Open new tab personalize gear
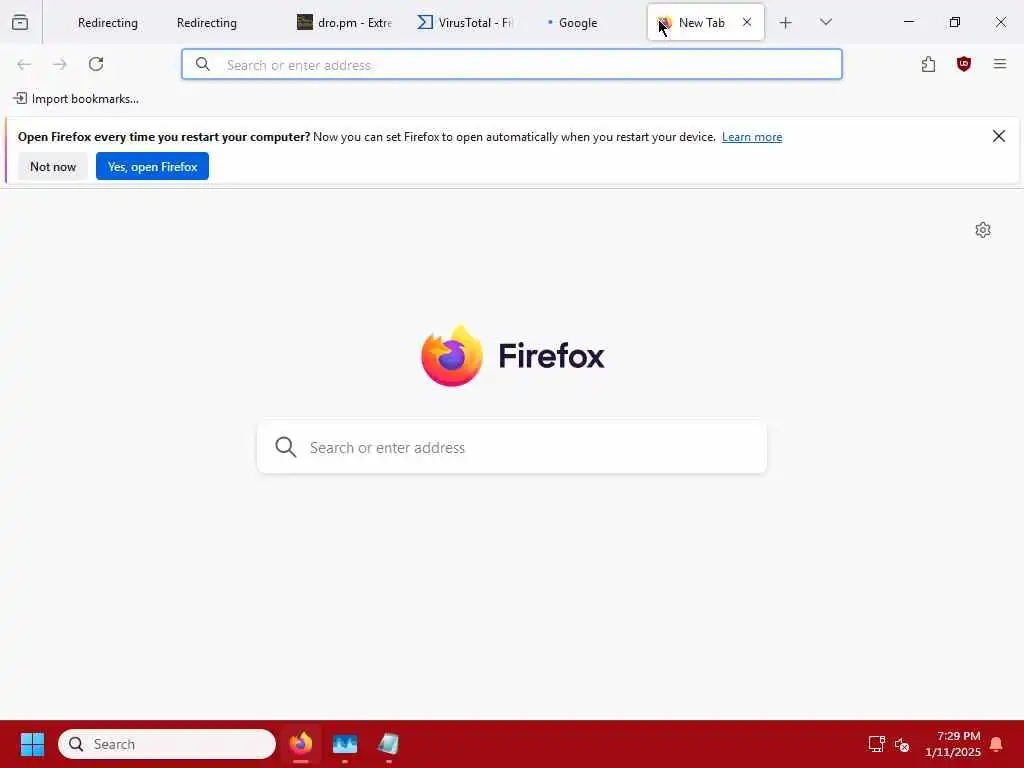Image resolution: width=1024 pixels, height=768 pixels. pyautogui.click(x=983, y=230)
